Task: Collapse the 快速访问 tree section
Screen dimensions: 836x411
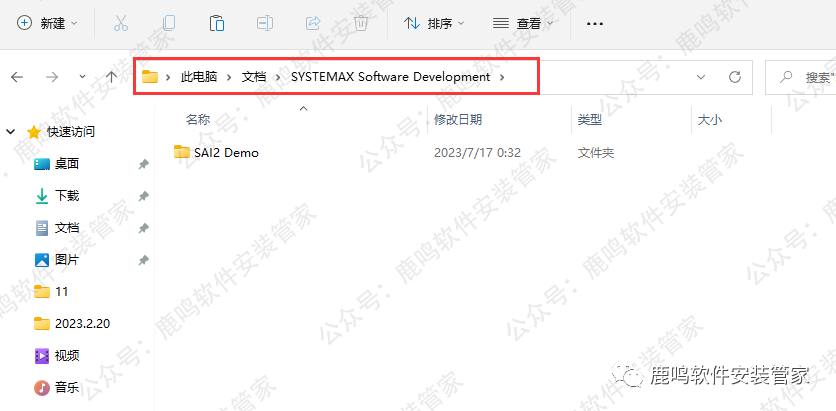Action: (x=11, y=131)
